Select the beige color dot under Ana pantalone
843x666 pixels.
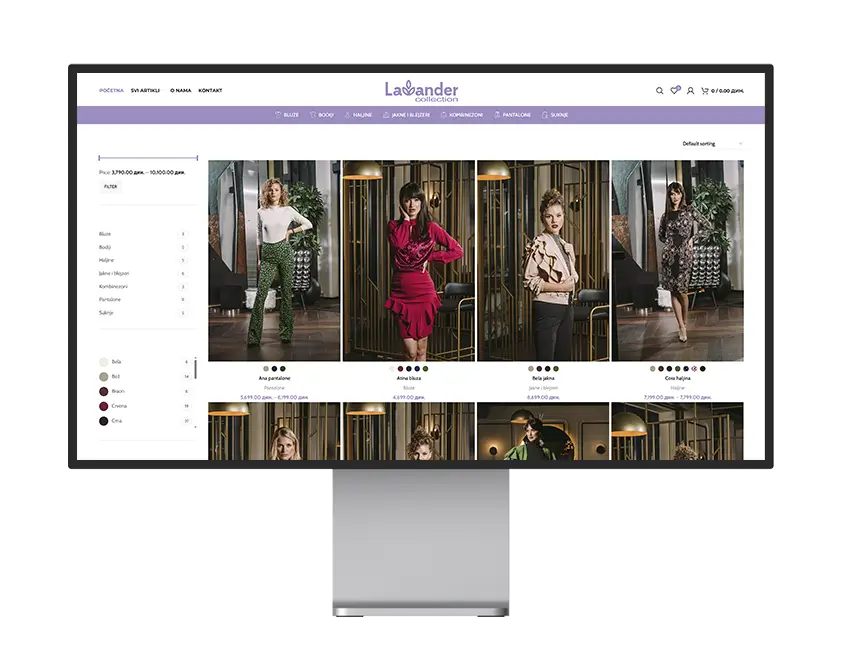point(266,369)
